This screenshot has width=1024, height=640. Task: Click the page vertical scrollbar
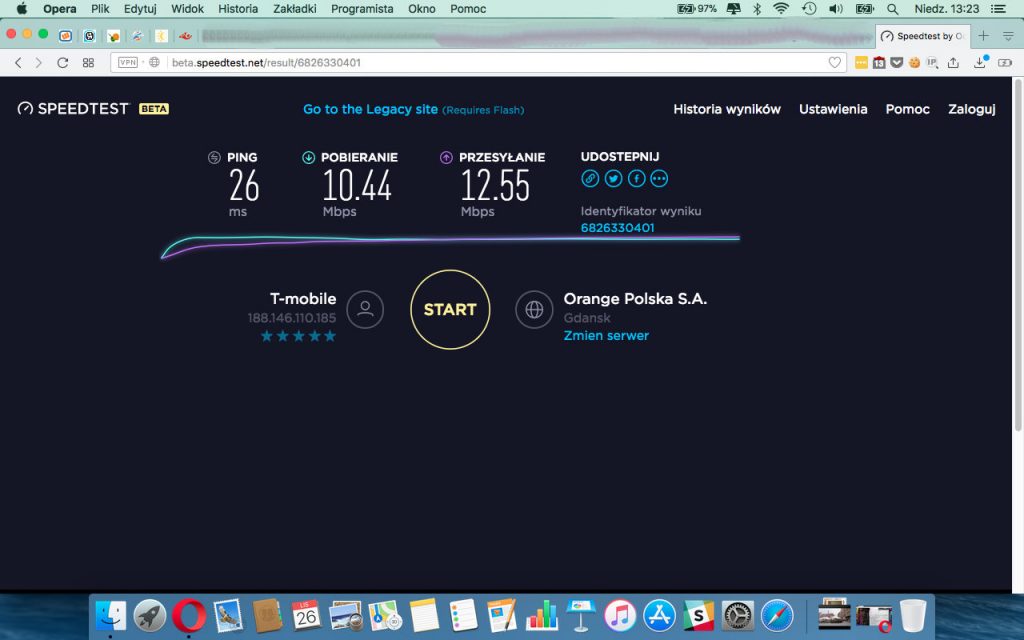pyautogui.click(x=1017, y=255)
